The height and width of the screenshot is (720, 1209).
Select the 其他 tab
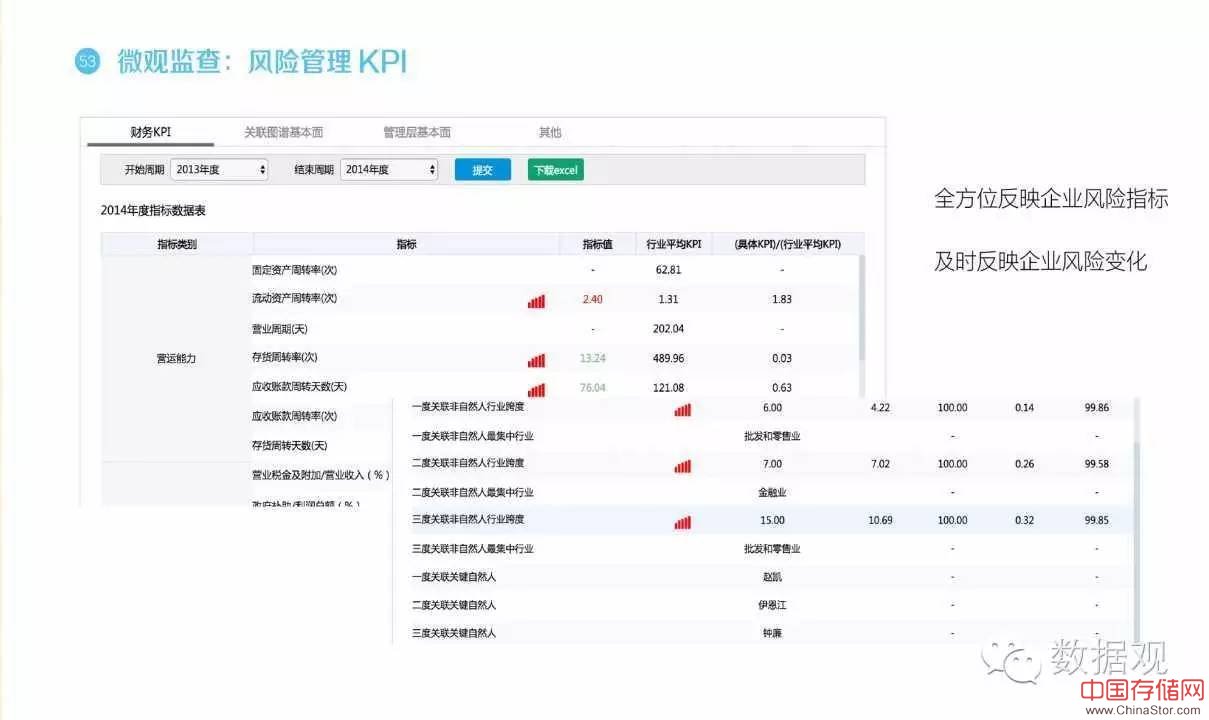(550, 132)
